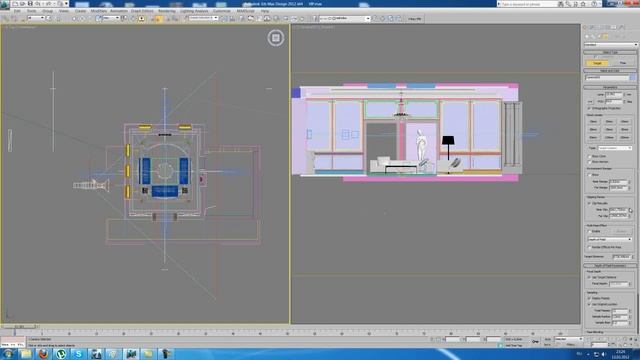Click the Near Clip value field

[x=618, y=210]
